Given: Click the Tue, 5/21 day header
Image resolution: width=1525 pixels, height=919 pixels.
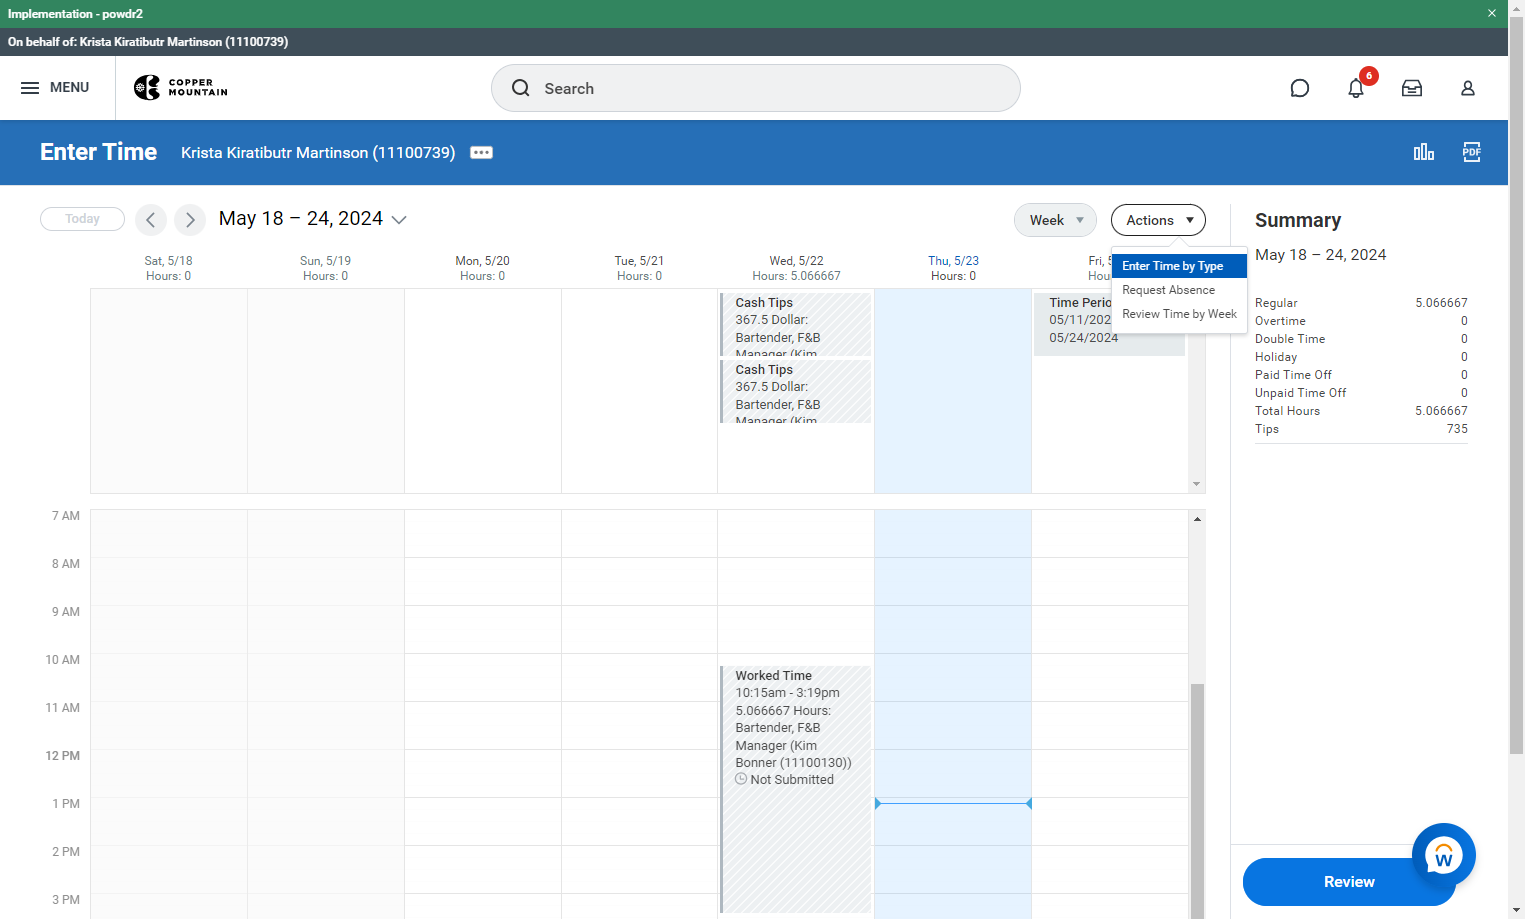Looking at the screenshot, I should (639, 268).
